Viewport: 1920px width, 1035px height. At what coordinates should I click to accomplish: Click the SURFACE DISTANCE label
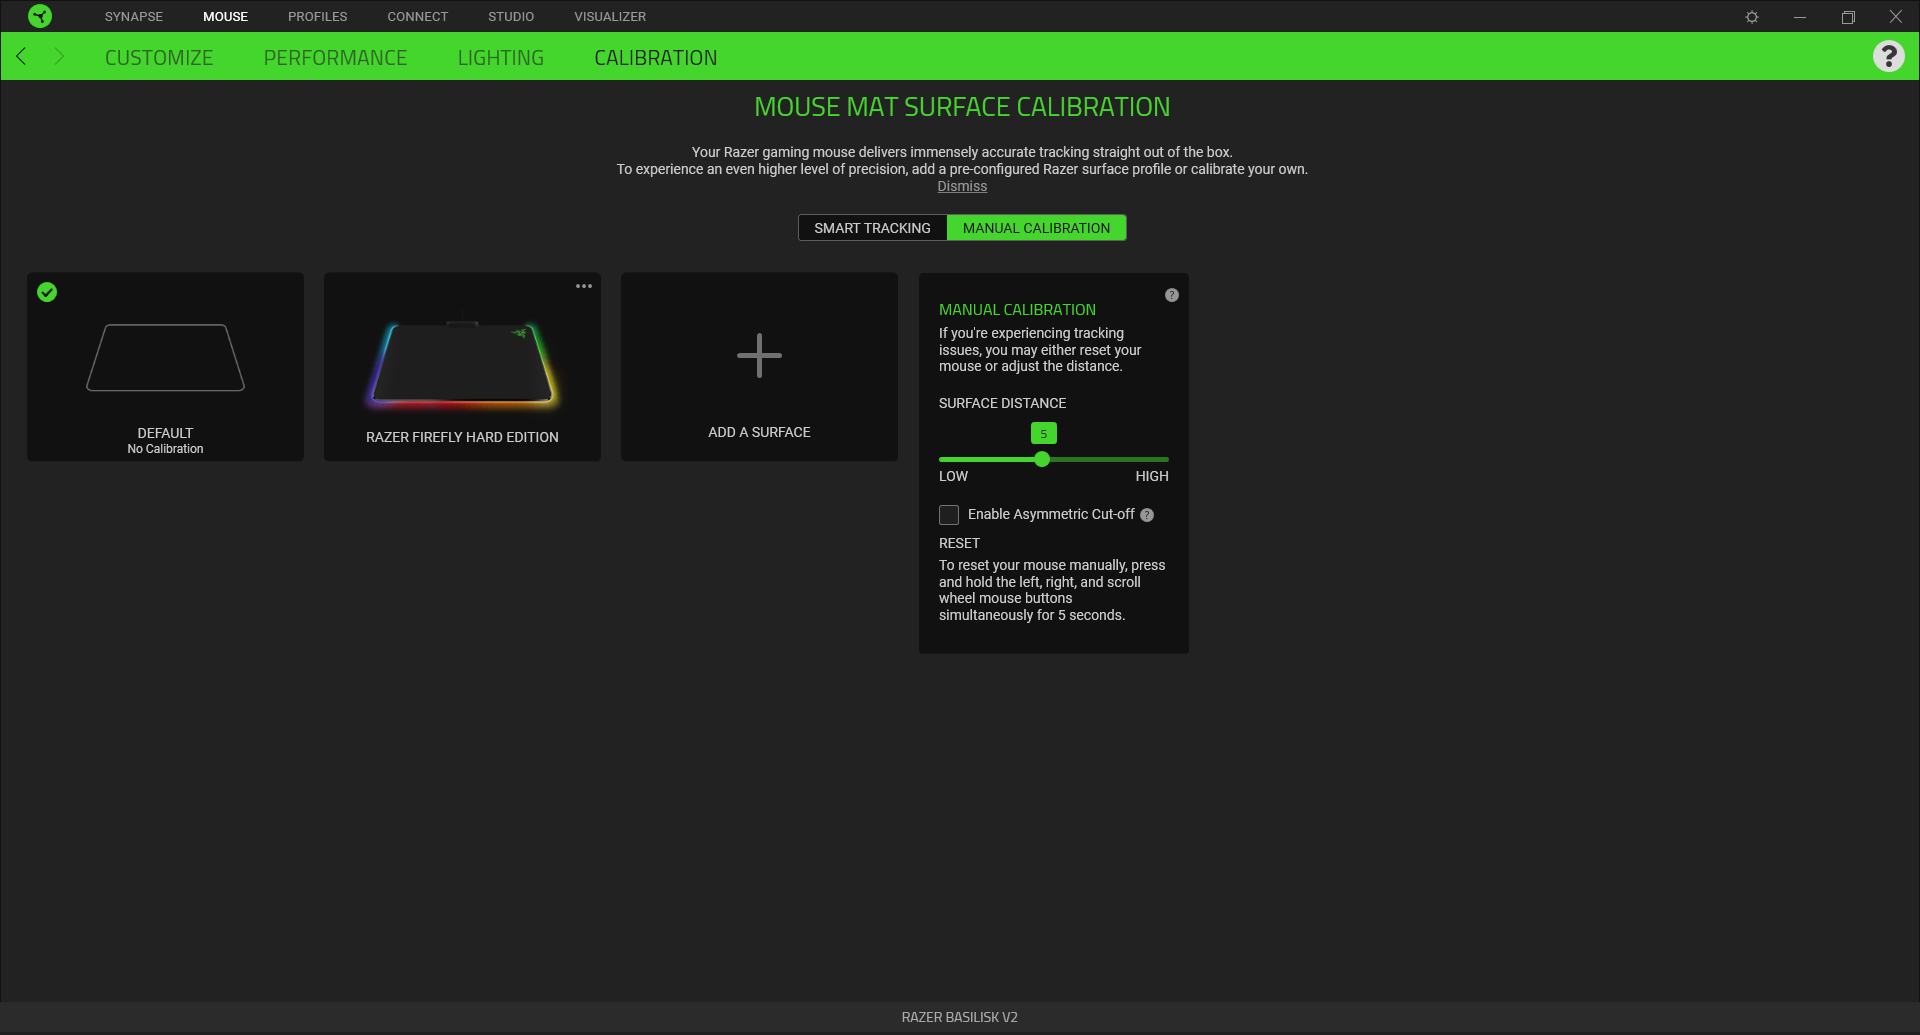click(1002, 403)
